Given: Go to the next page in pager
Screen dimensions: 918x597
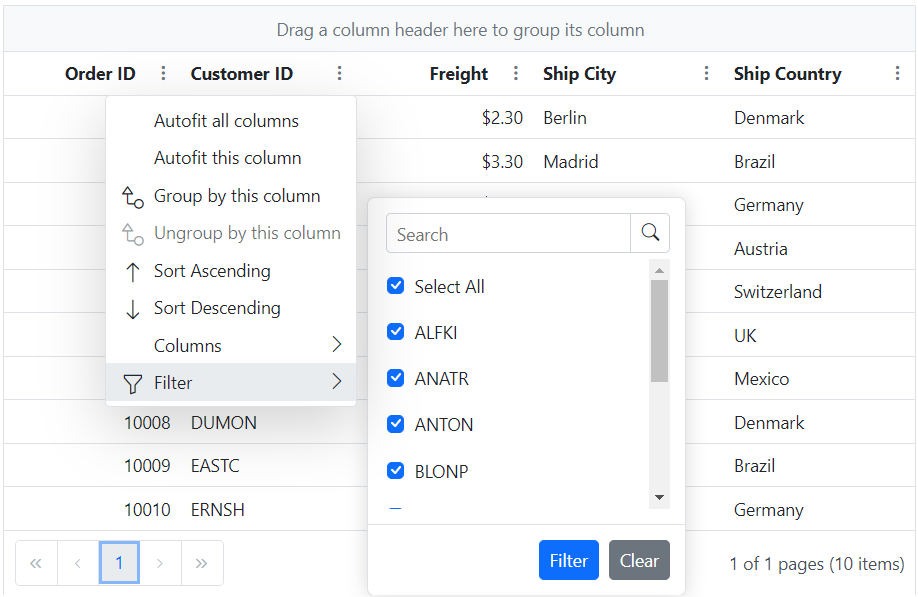Looking at the screenshot, I should (160, 563).
